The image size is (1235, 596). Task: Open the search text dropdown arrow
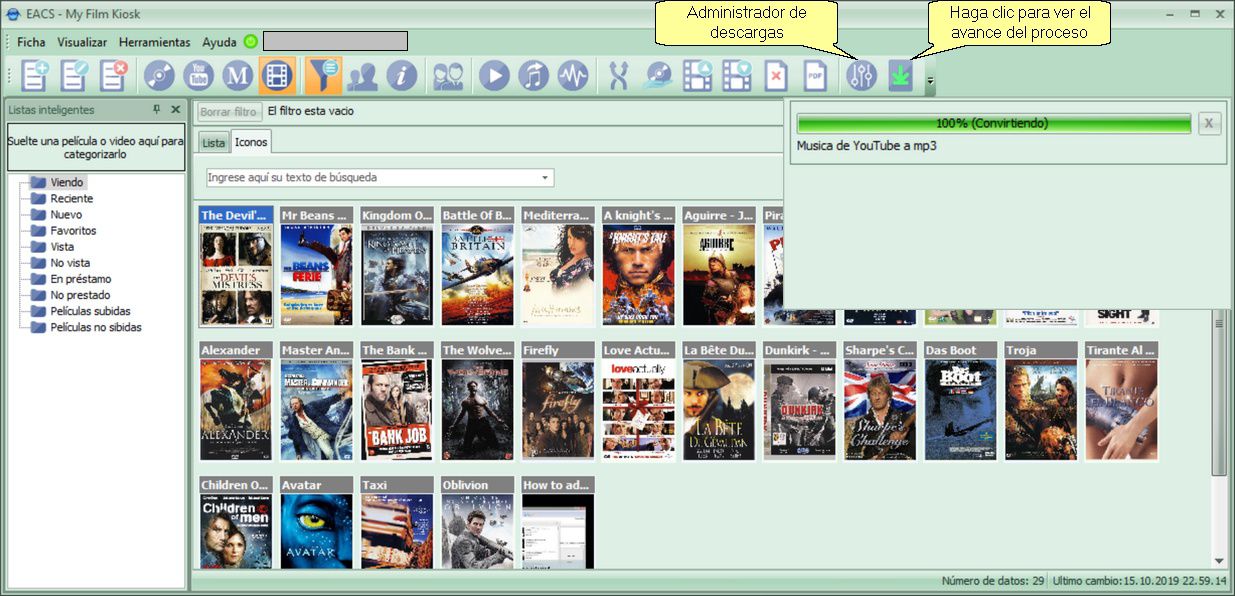click(x=545, y=178)
